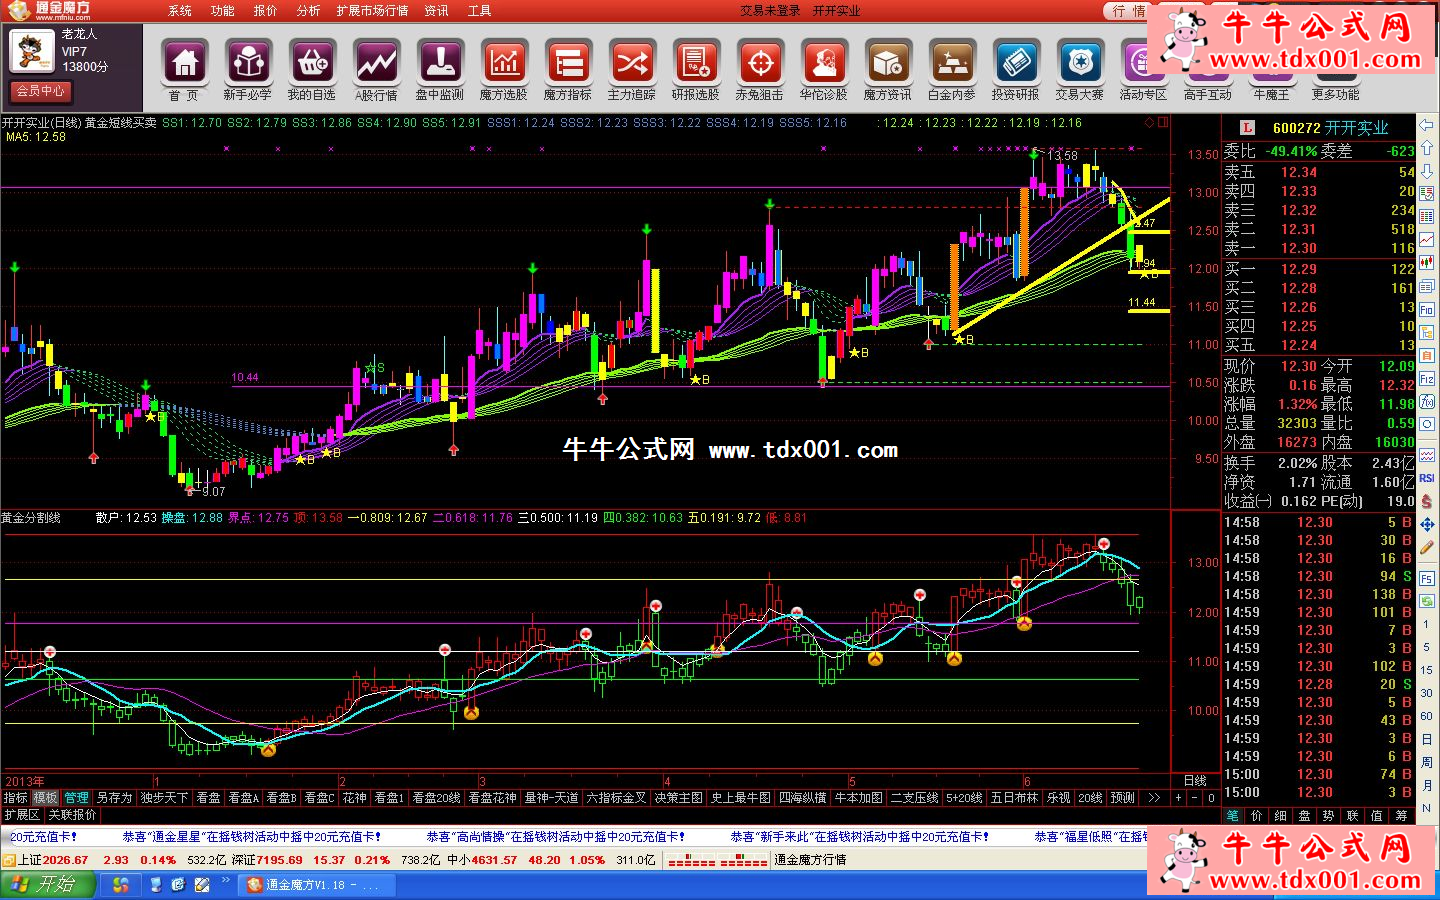The width and height of the screenshot is (1440, 900).
Task: Open the 日线 period selector
Action: (1194, 781)
